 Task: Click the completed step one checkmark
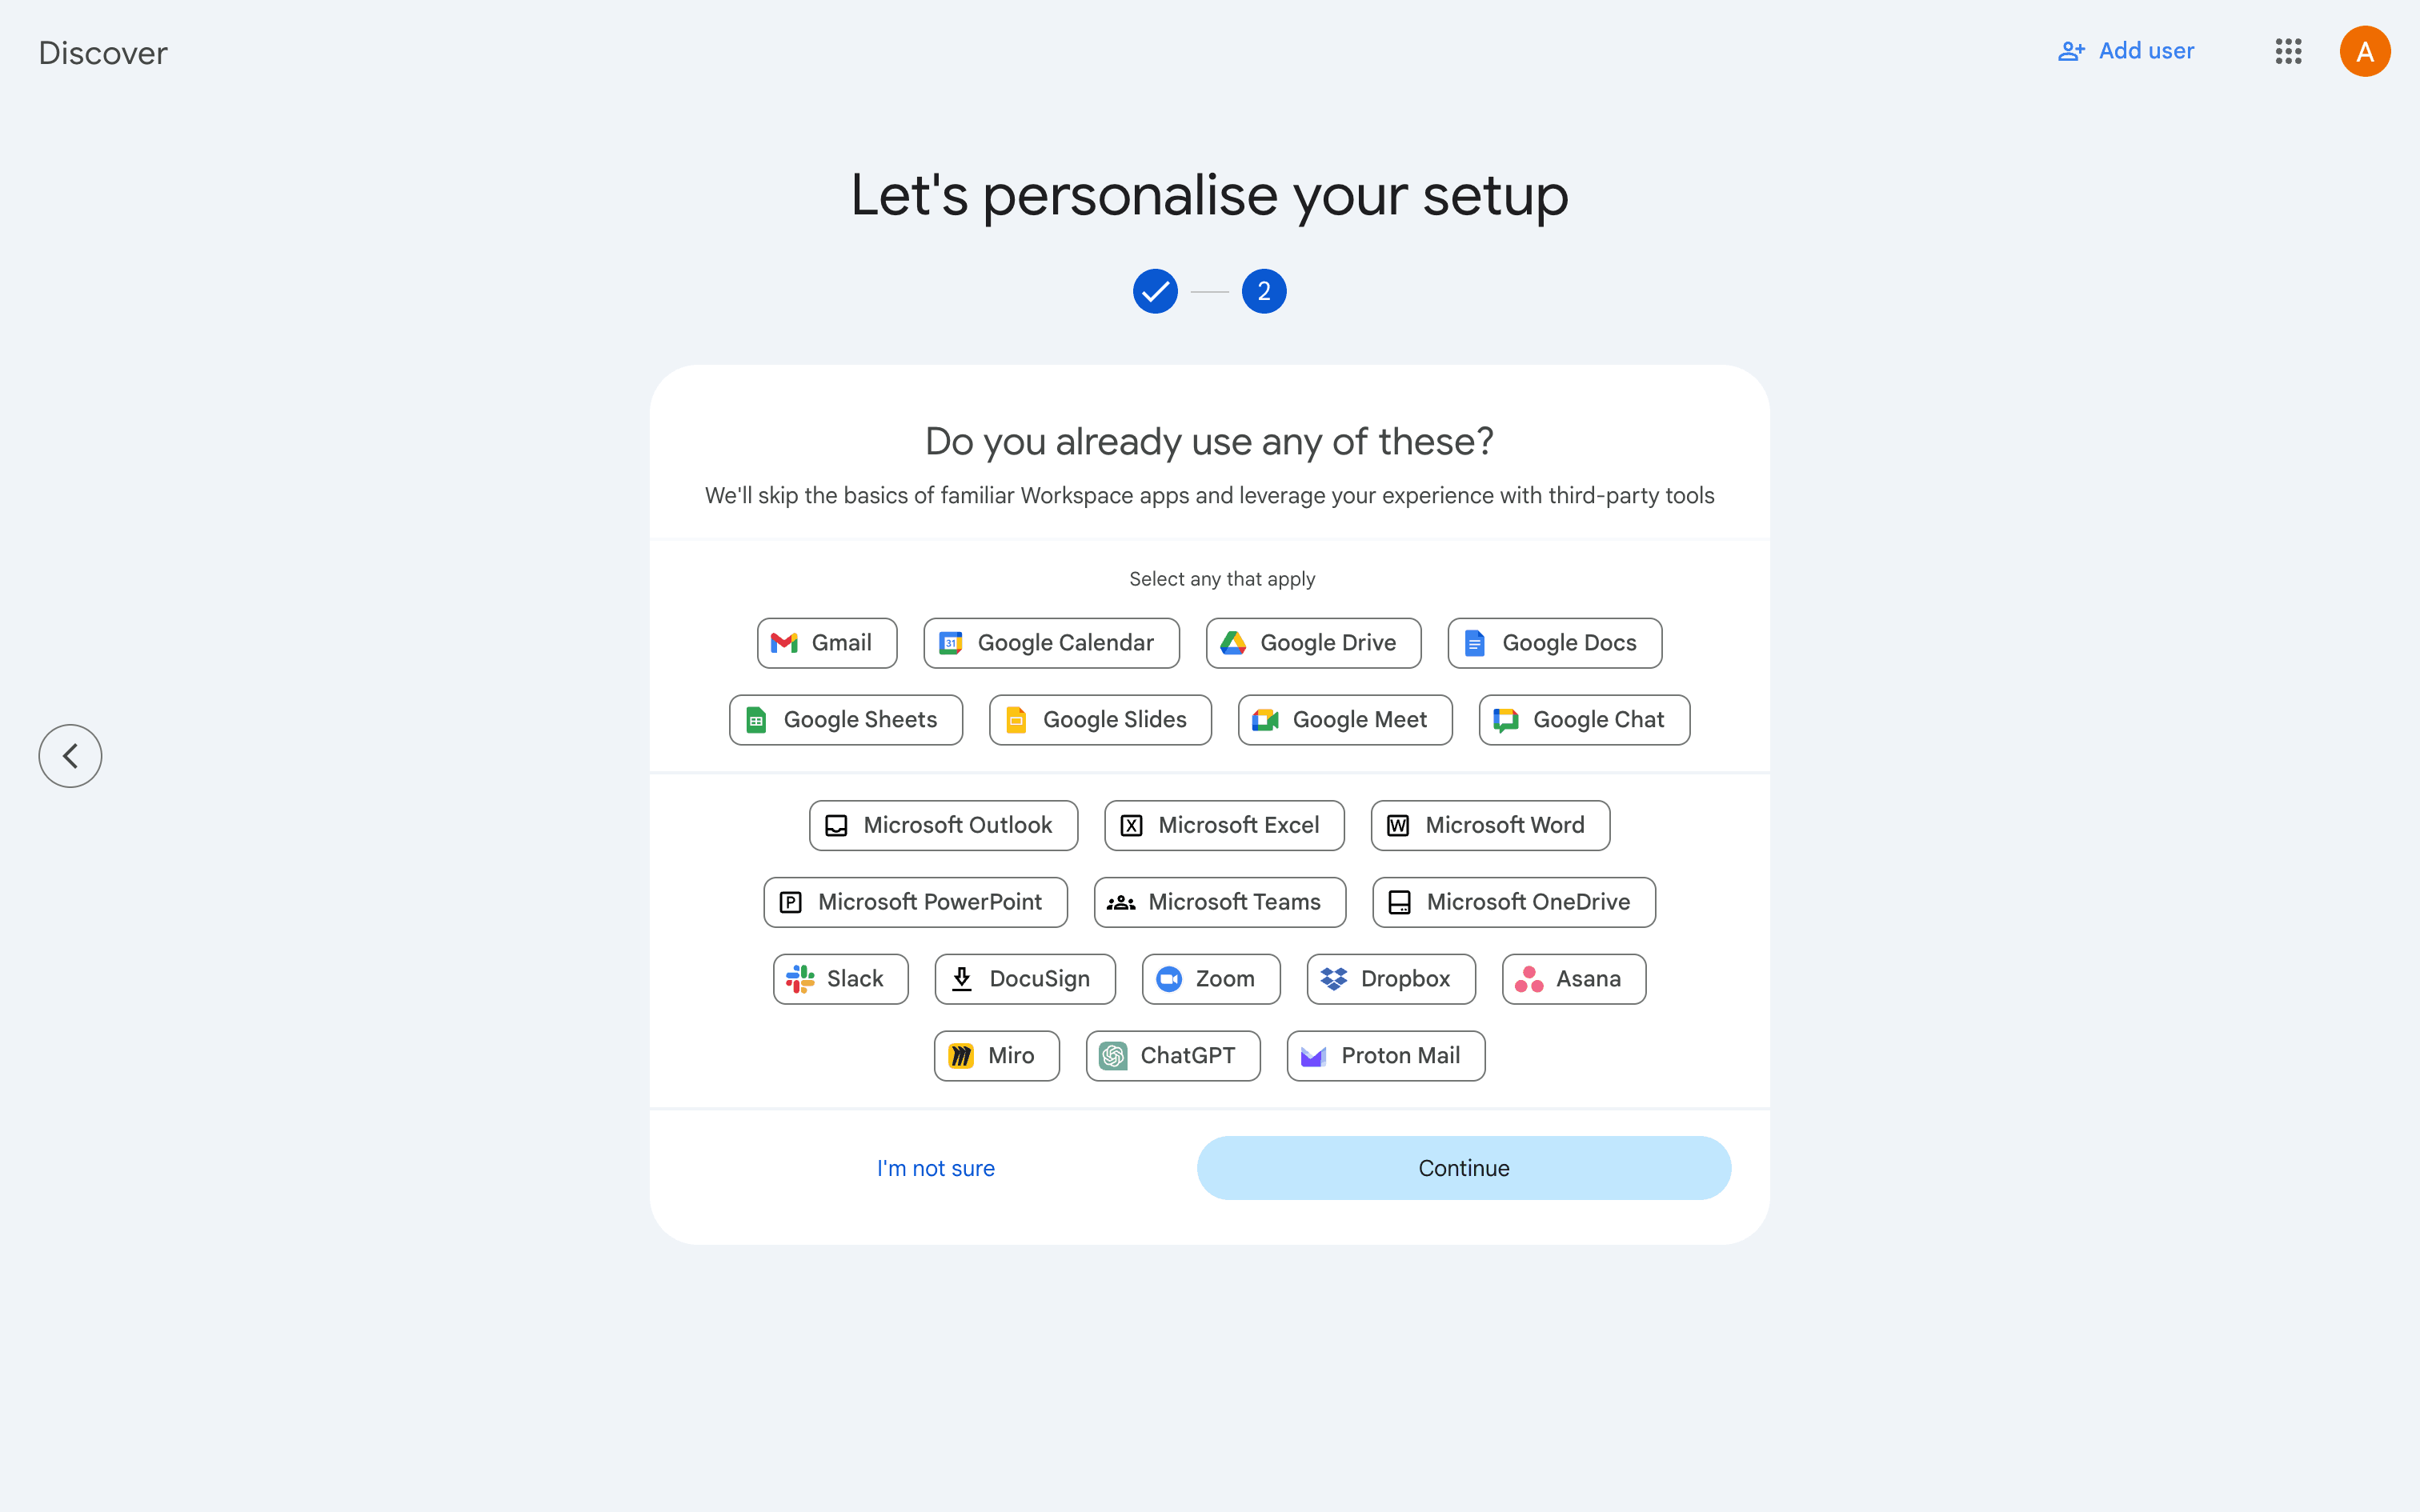pyautogui.click(x=1155, y=291)
